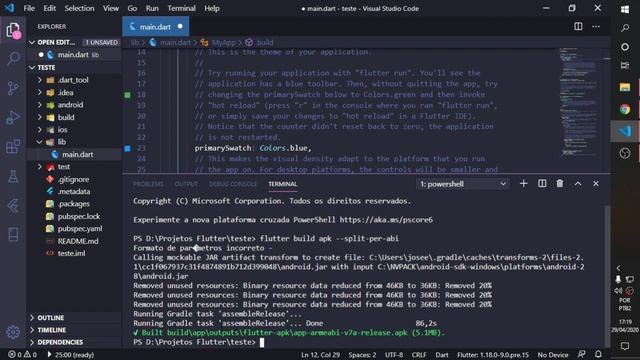Open File Explorer from the taskbar
The image size is (640, 360).
point(625,87)
